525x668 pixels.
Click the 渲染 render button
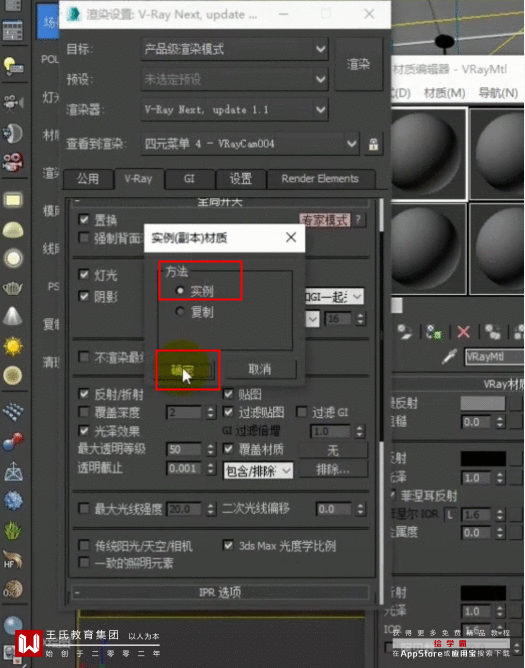(x=358, y=64)
